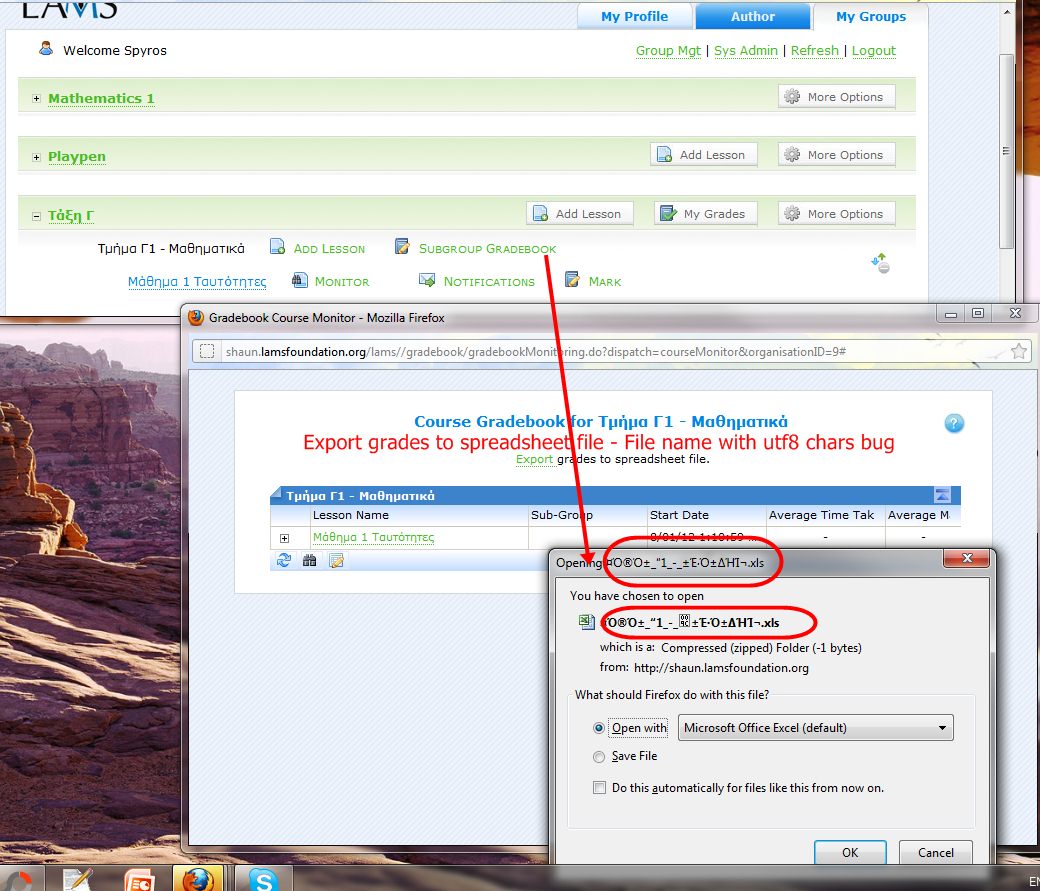The height and width of the screenshot is (891, 1040).
Task: Select the 'Save File' radio option
Action: point(599,757)
